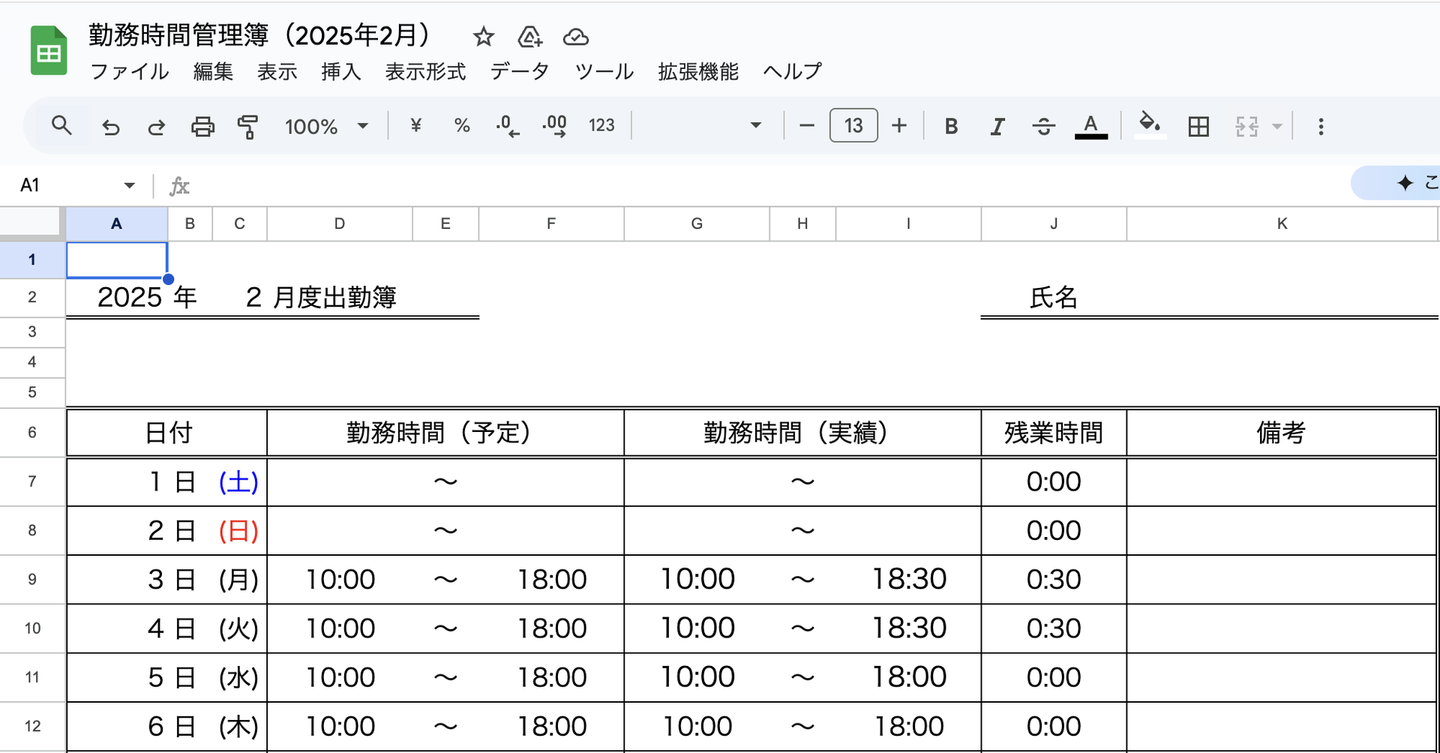This screenshot has width=1440, height=753.
Task: Star the 勤務時間管理簿 document
Action: coord(484,37)
